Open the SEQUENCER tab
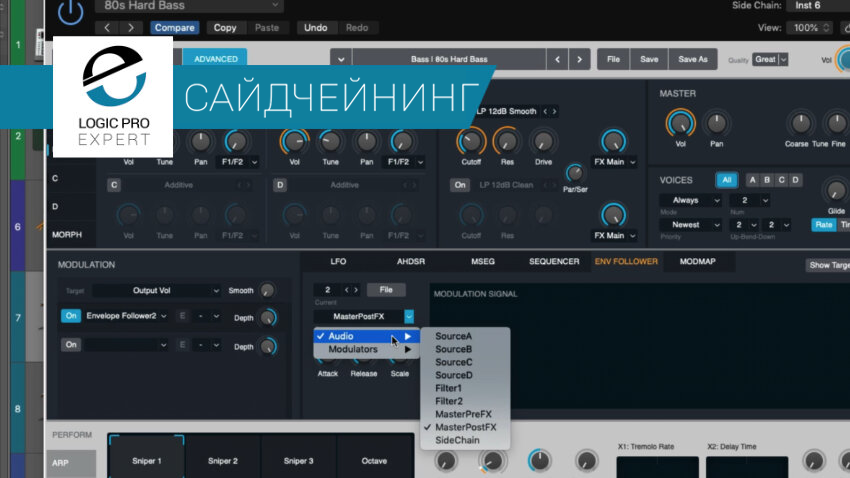Image resolution: width=850 pixels, height=478 pixels. pos(554,261)
